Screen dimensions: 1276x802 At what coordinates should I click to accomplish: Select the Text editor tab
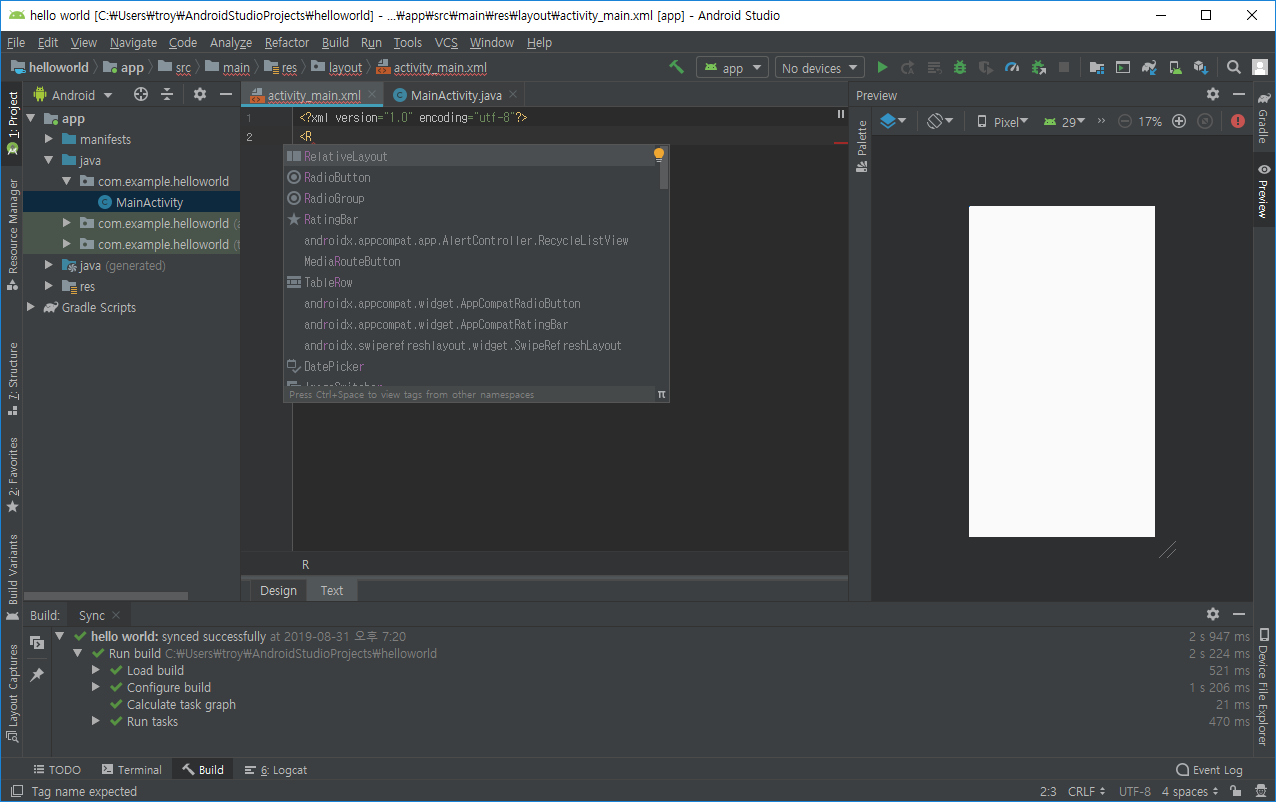[332, 590]
